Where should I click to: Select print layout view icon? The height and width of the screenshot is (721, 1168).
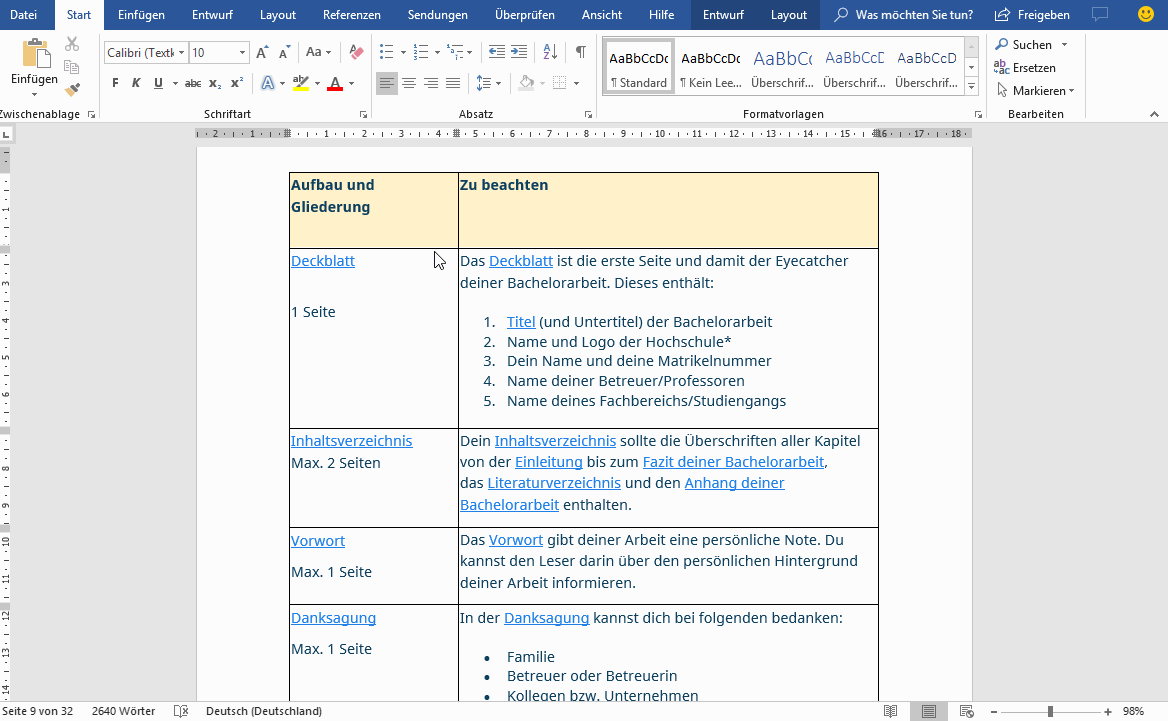(928, 711)
